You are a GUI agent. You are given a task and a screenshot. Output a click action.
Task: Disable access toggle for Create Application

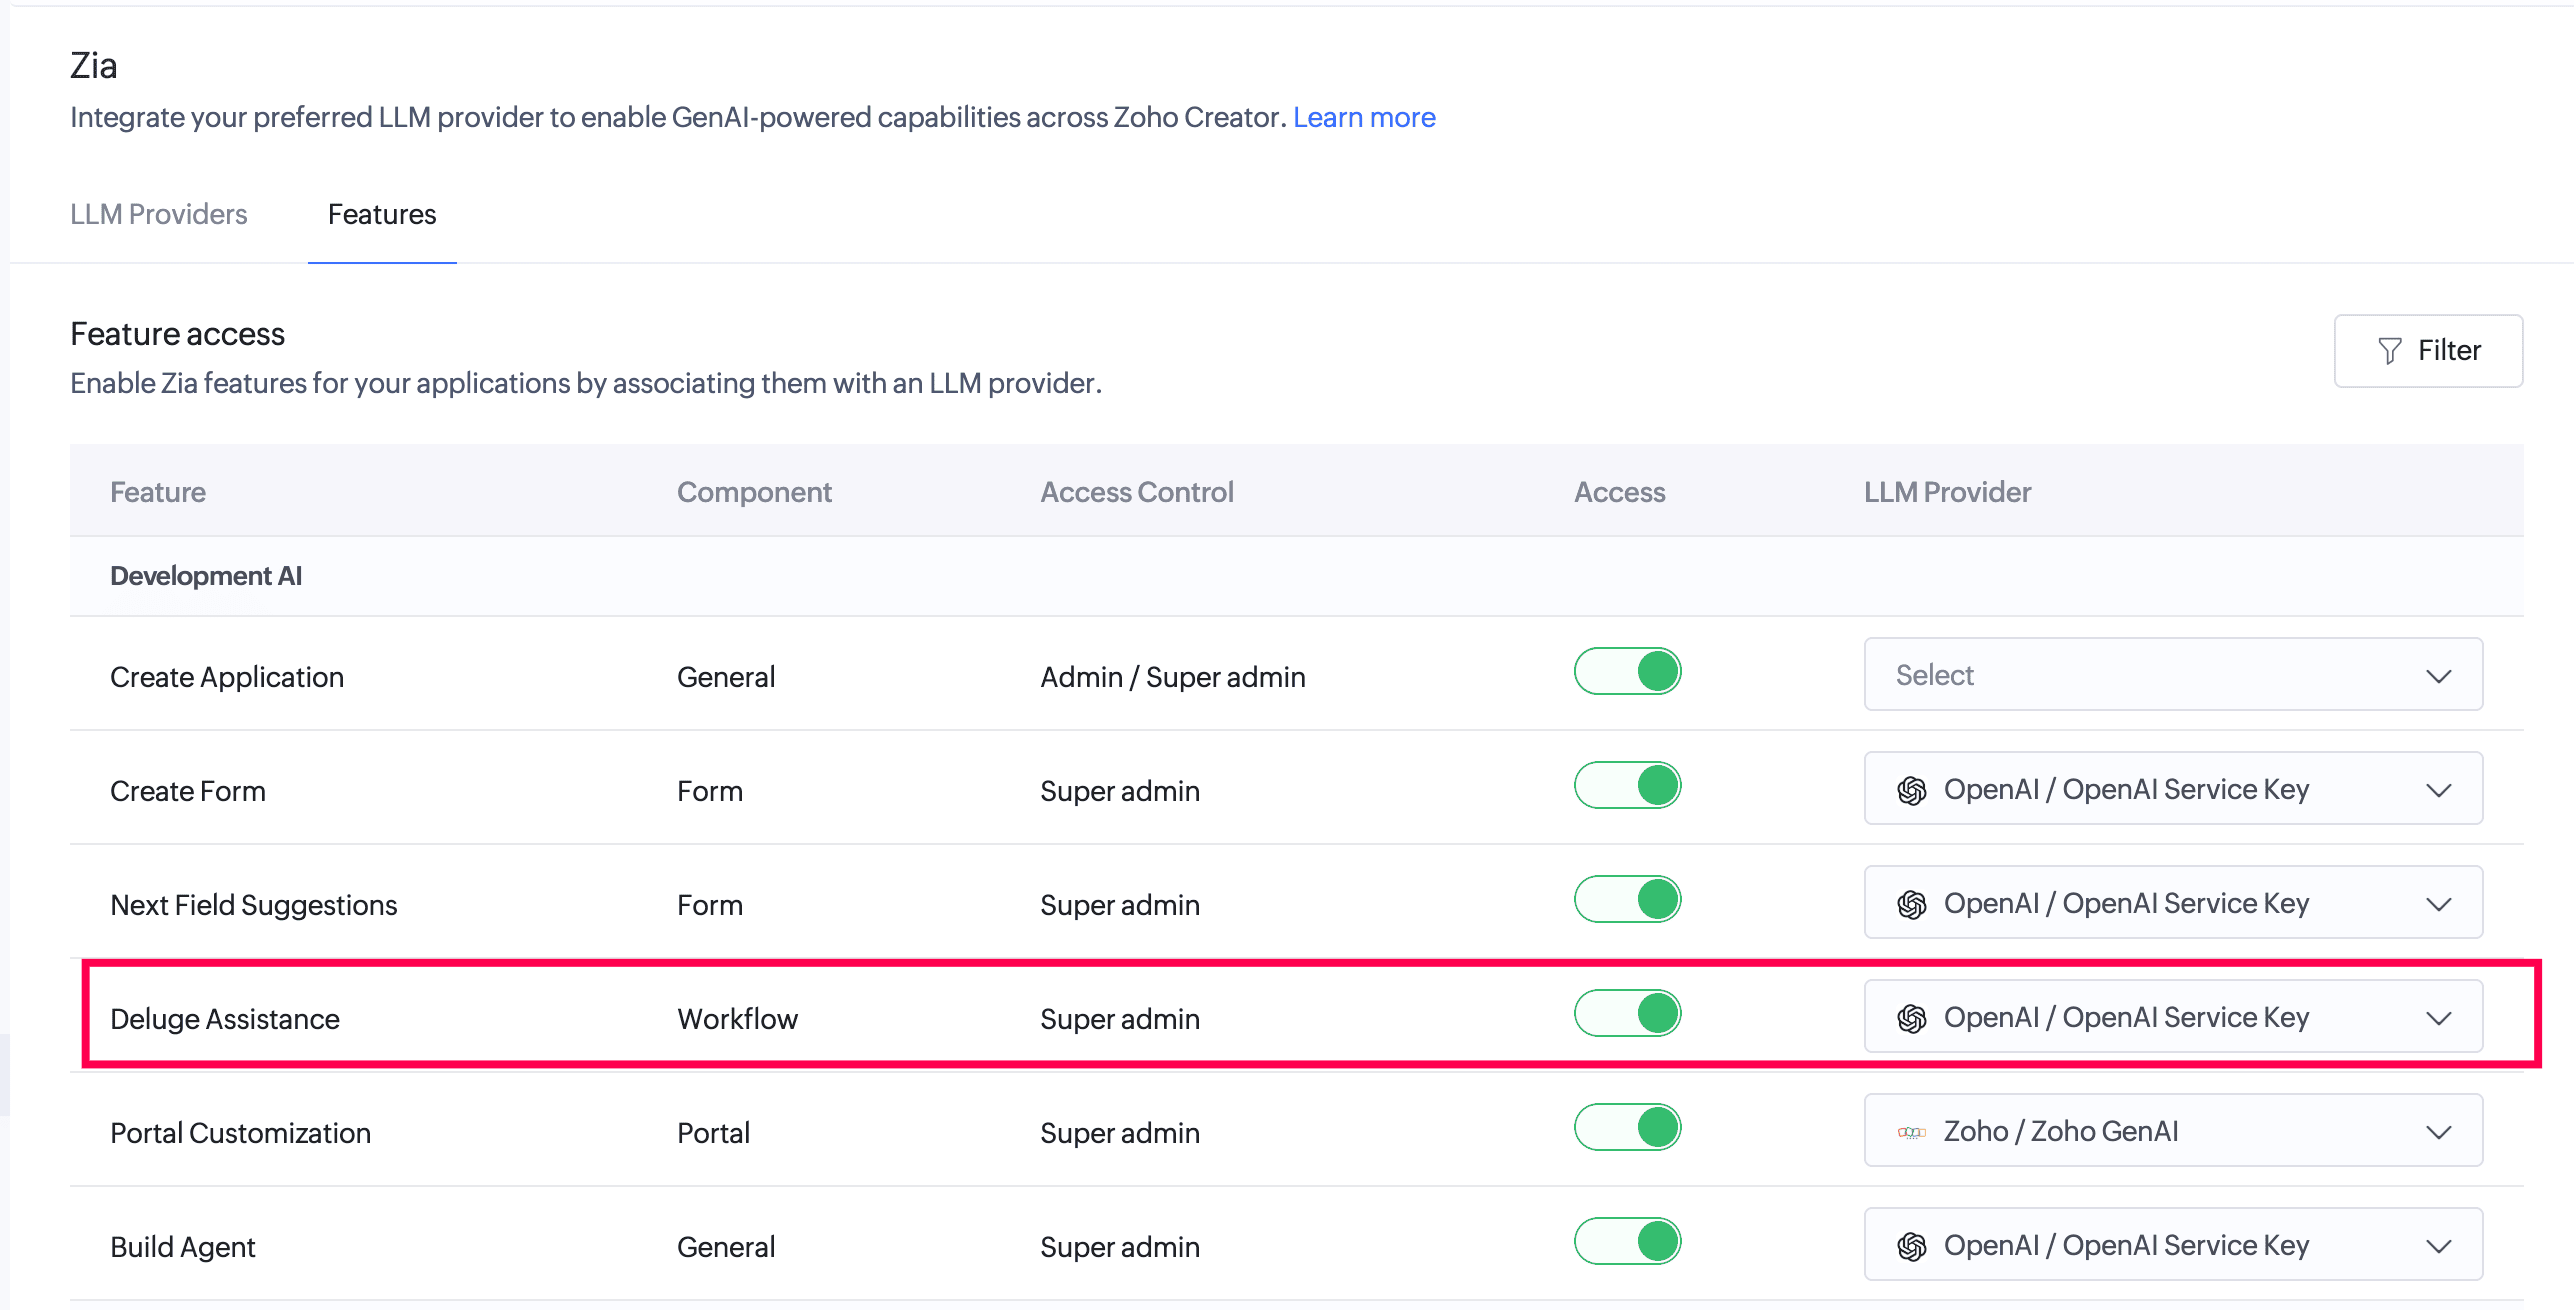click(x=1628, y=671)
